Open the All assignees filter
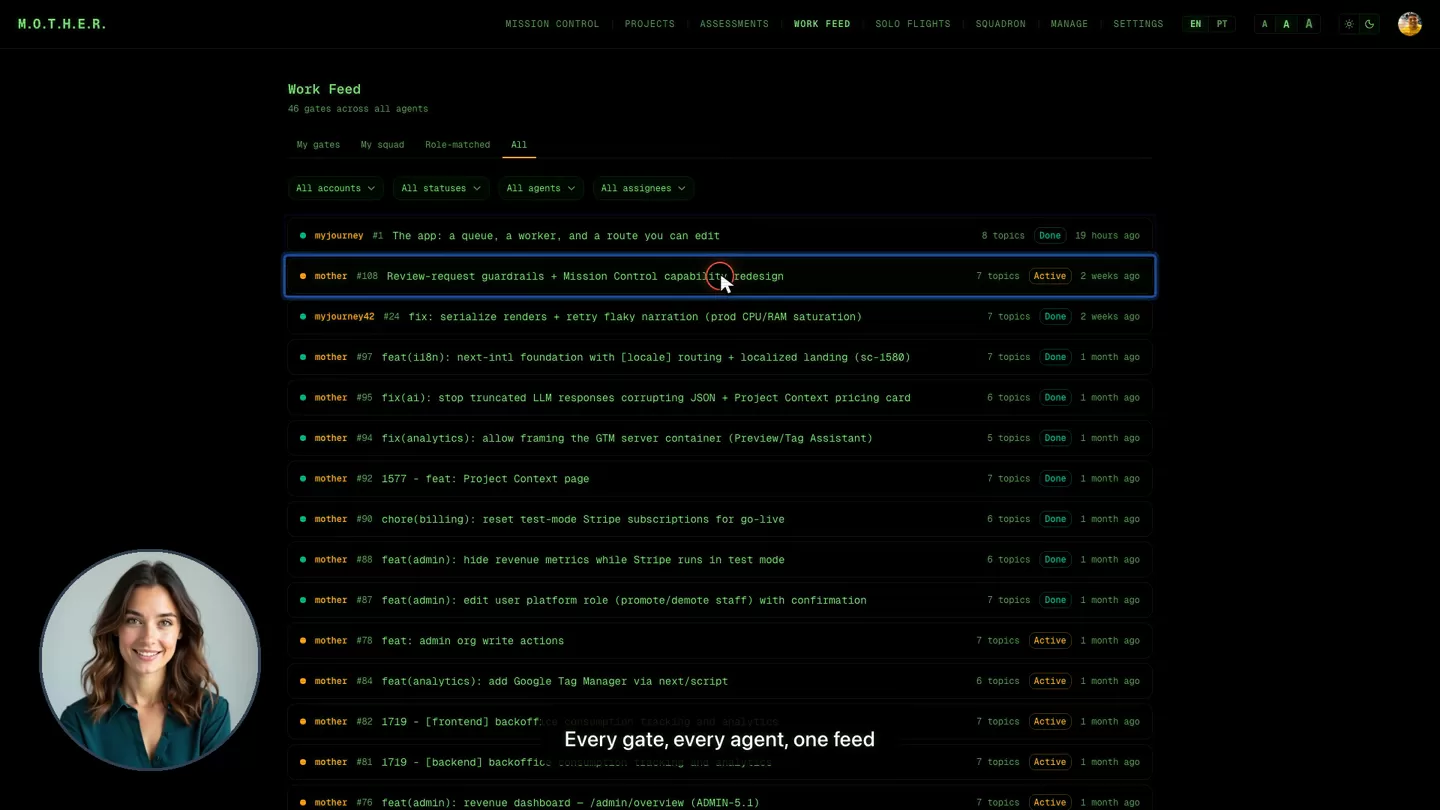 click(x=643, y=188)
